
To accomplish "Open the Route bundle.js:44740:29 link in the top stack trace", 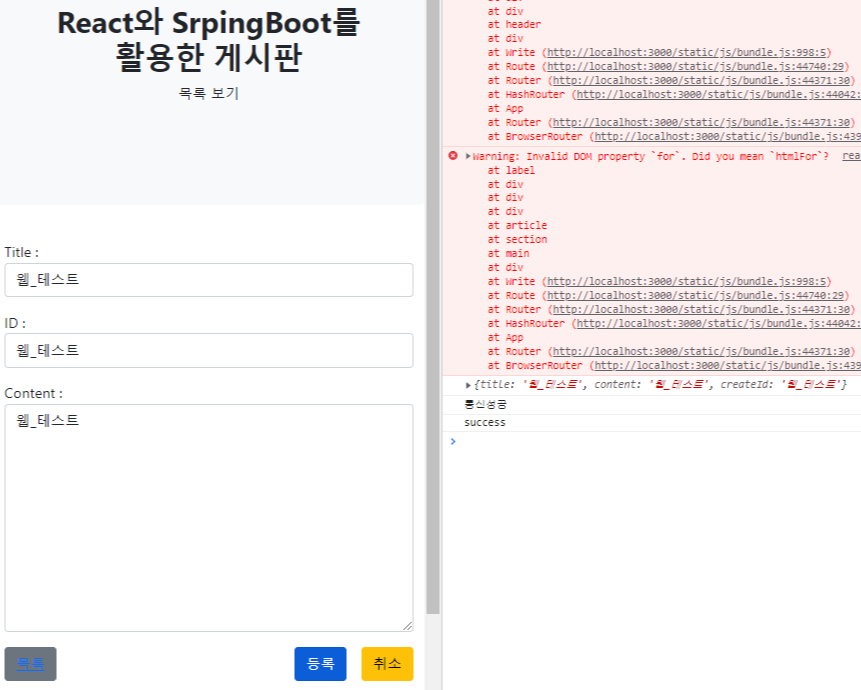I will [x=695, y=66].
